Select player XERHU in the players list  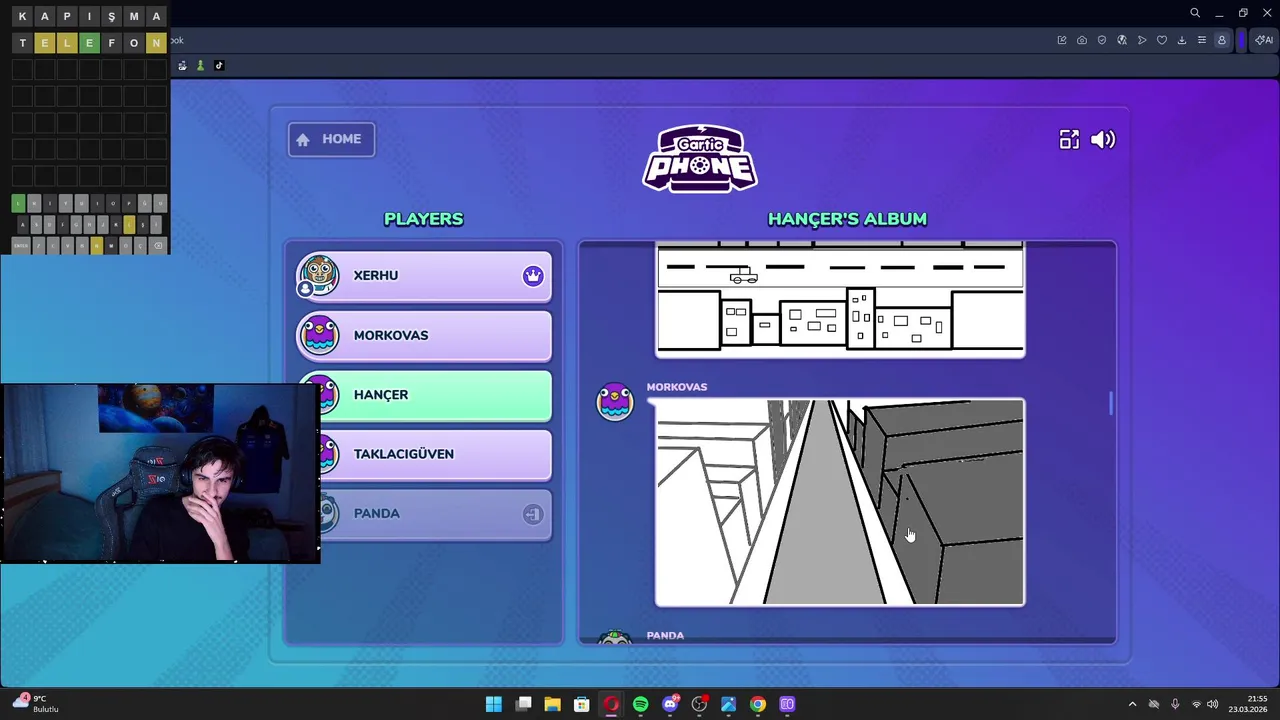(x=424, y=276)
